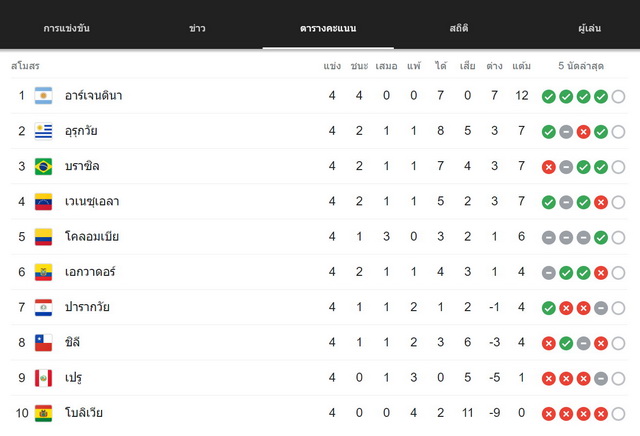Click the Colombia flag icon

click(43, 237)
